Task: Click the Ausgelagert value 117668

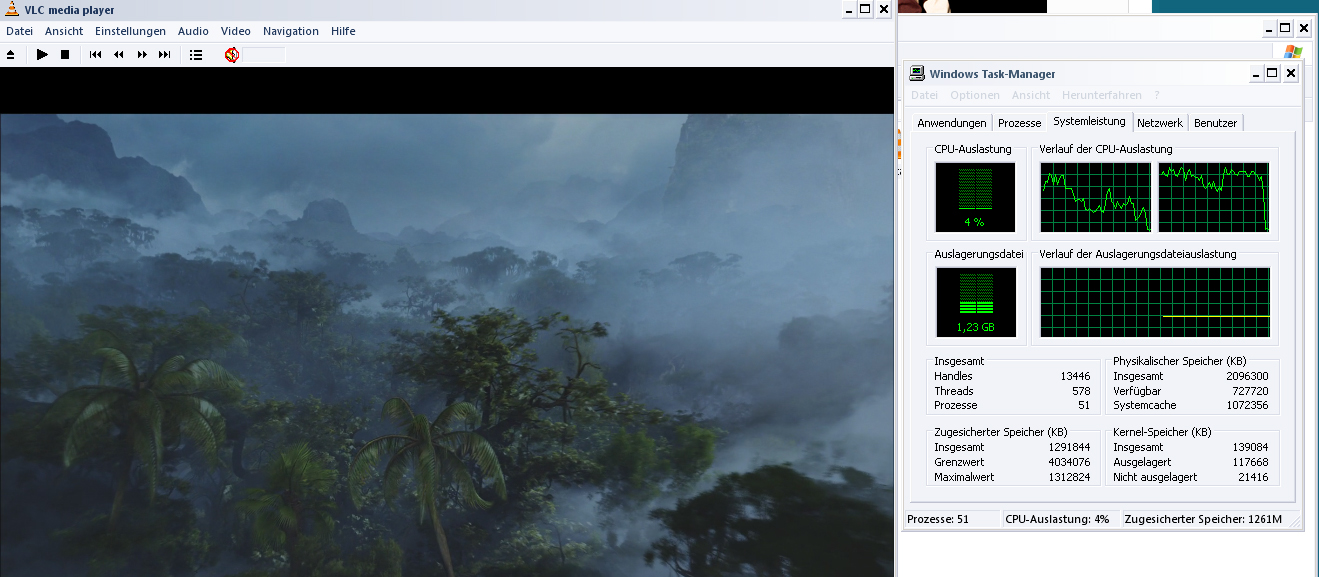Action: click(x=1250, y=462)
